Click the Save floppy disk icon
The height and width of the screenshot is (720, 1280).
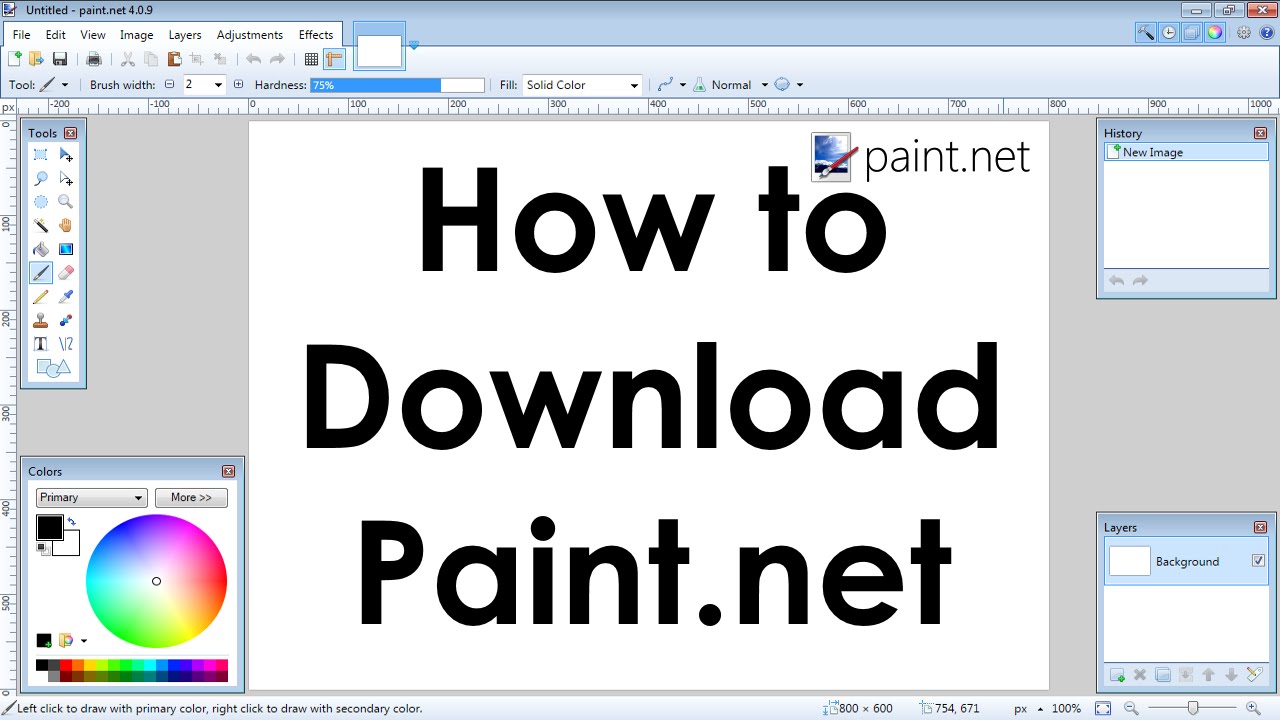coord(60,60)
